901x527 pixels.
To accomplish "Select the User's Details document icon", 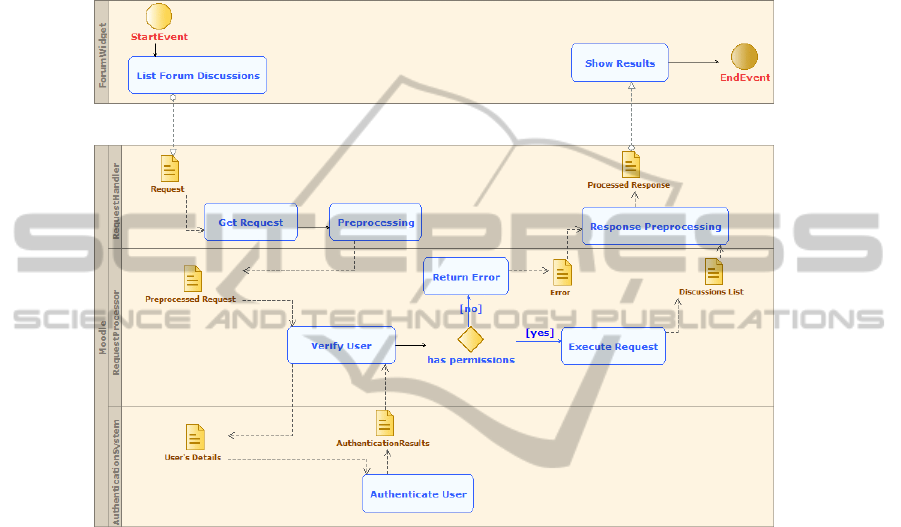I will [x=195, y=438].
